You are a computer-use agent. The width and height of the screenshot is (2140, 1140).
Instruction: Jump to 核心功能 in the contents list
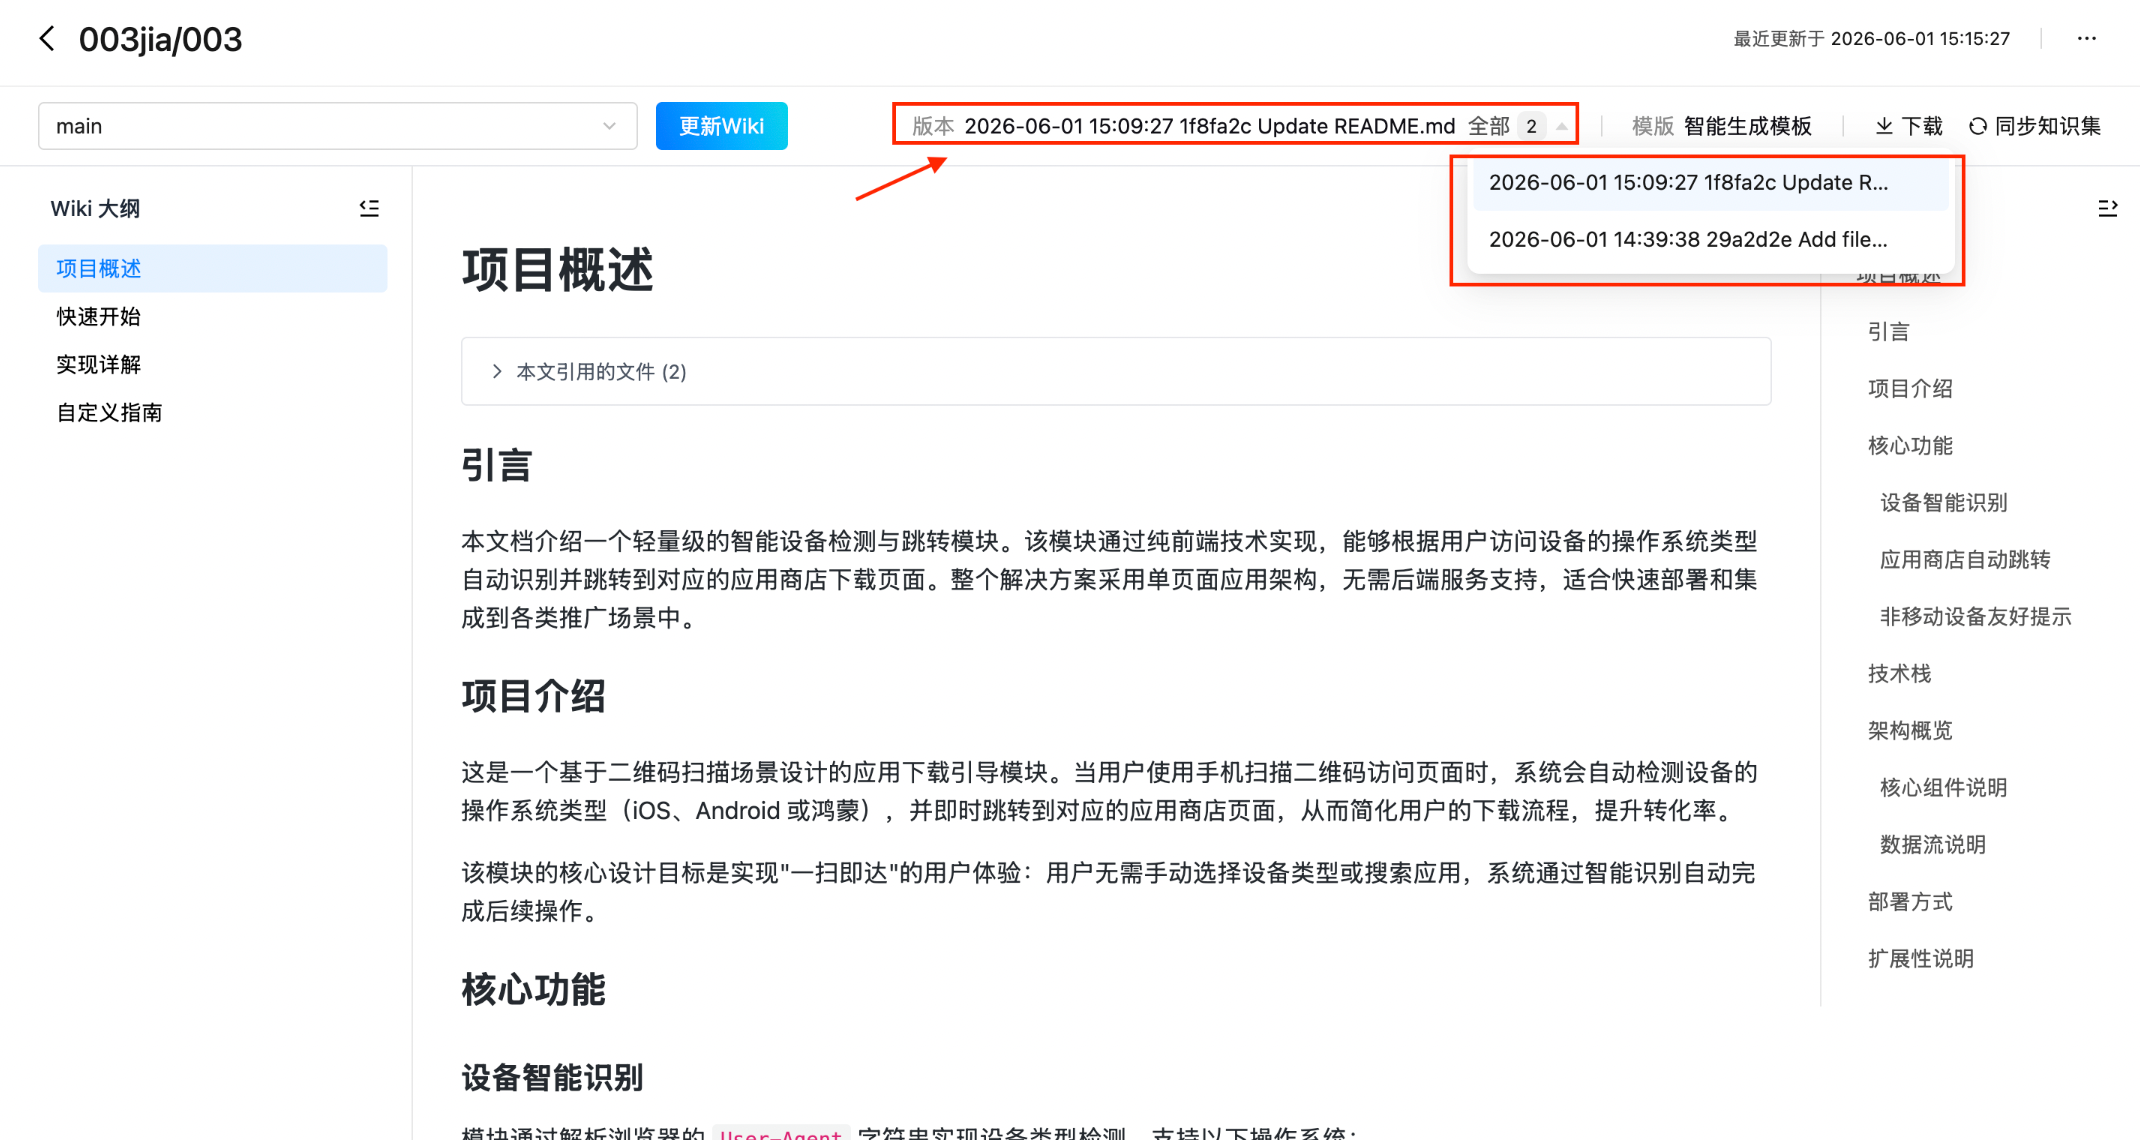[1910, 446]
